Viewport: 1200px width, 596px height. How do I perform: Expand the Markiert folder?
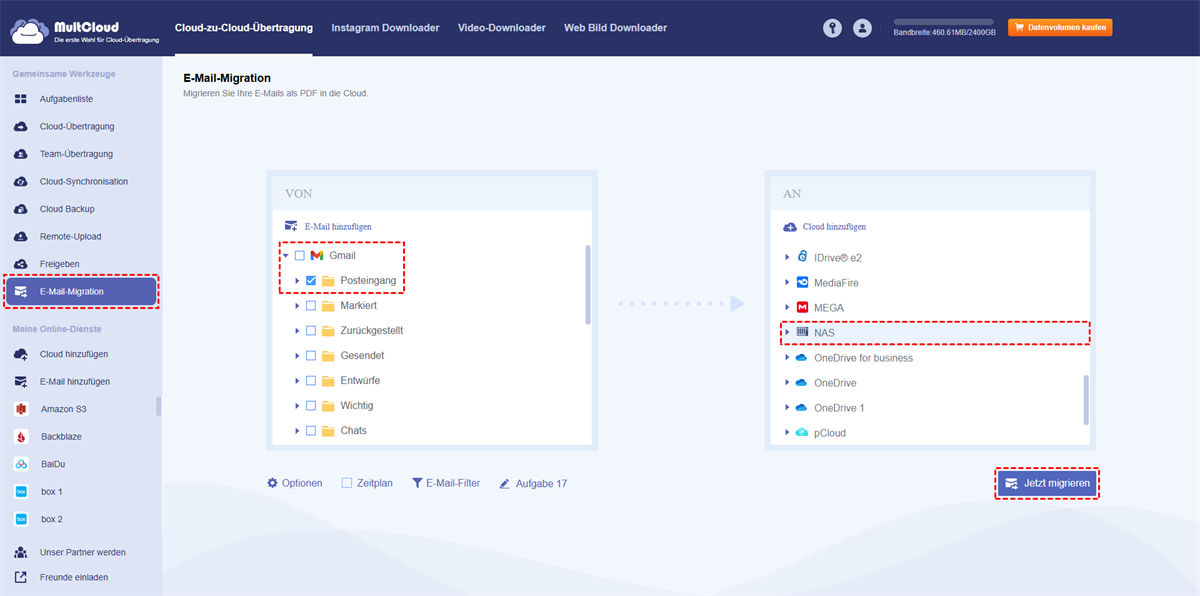click(x=297, y=305)
